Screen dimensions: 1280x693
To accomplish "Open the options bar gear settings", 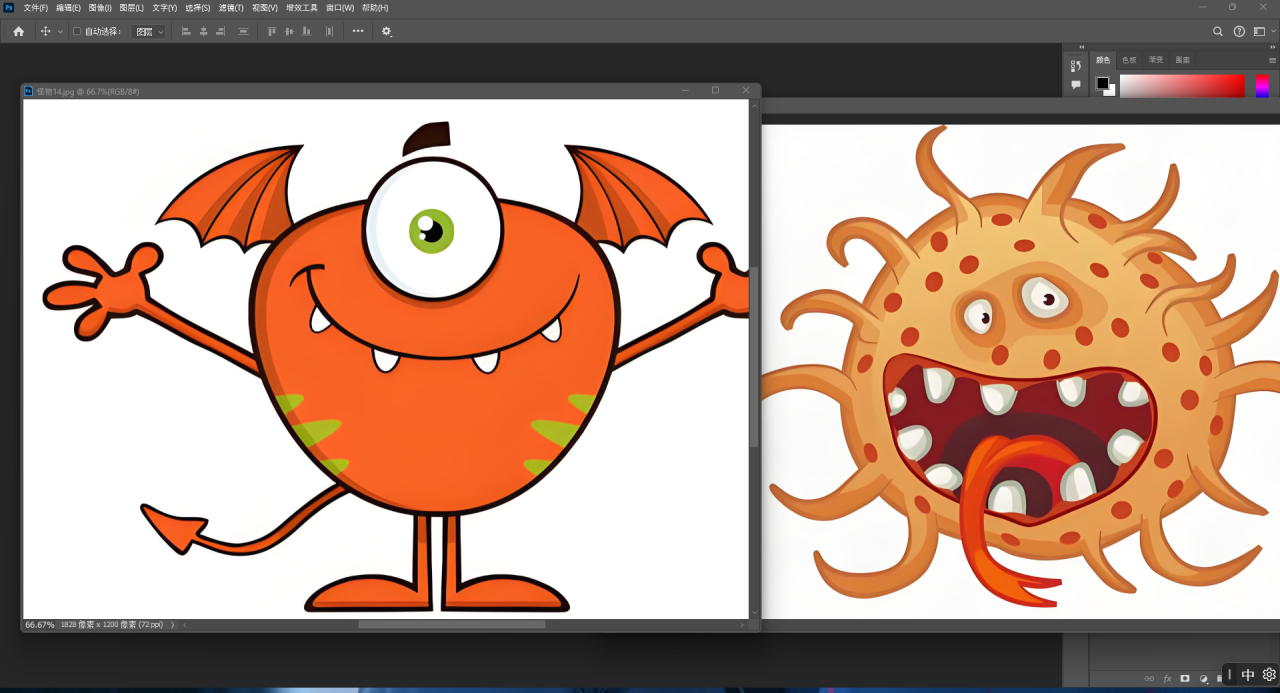I will [x=387, y=31].
